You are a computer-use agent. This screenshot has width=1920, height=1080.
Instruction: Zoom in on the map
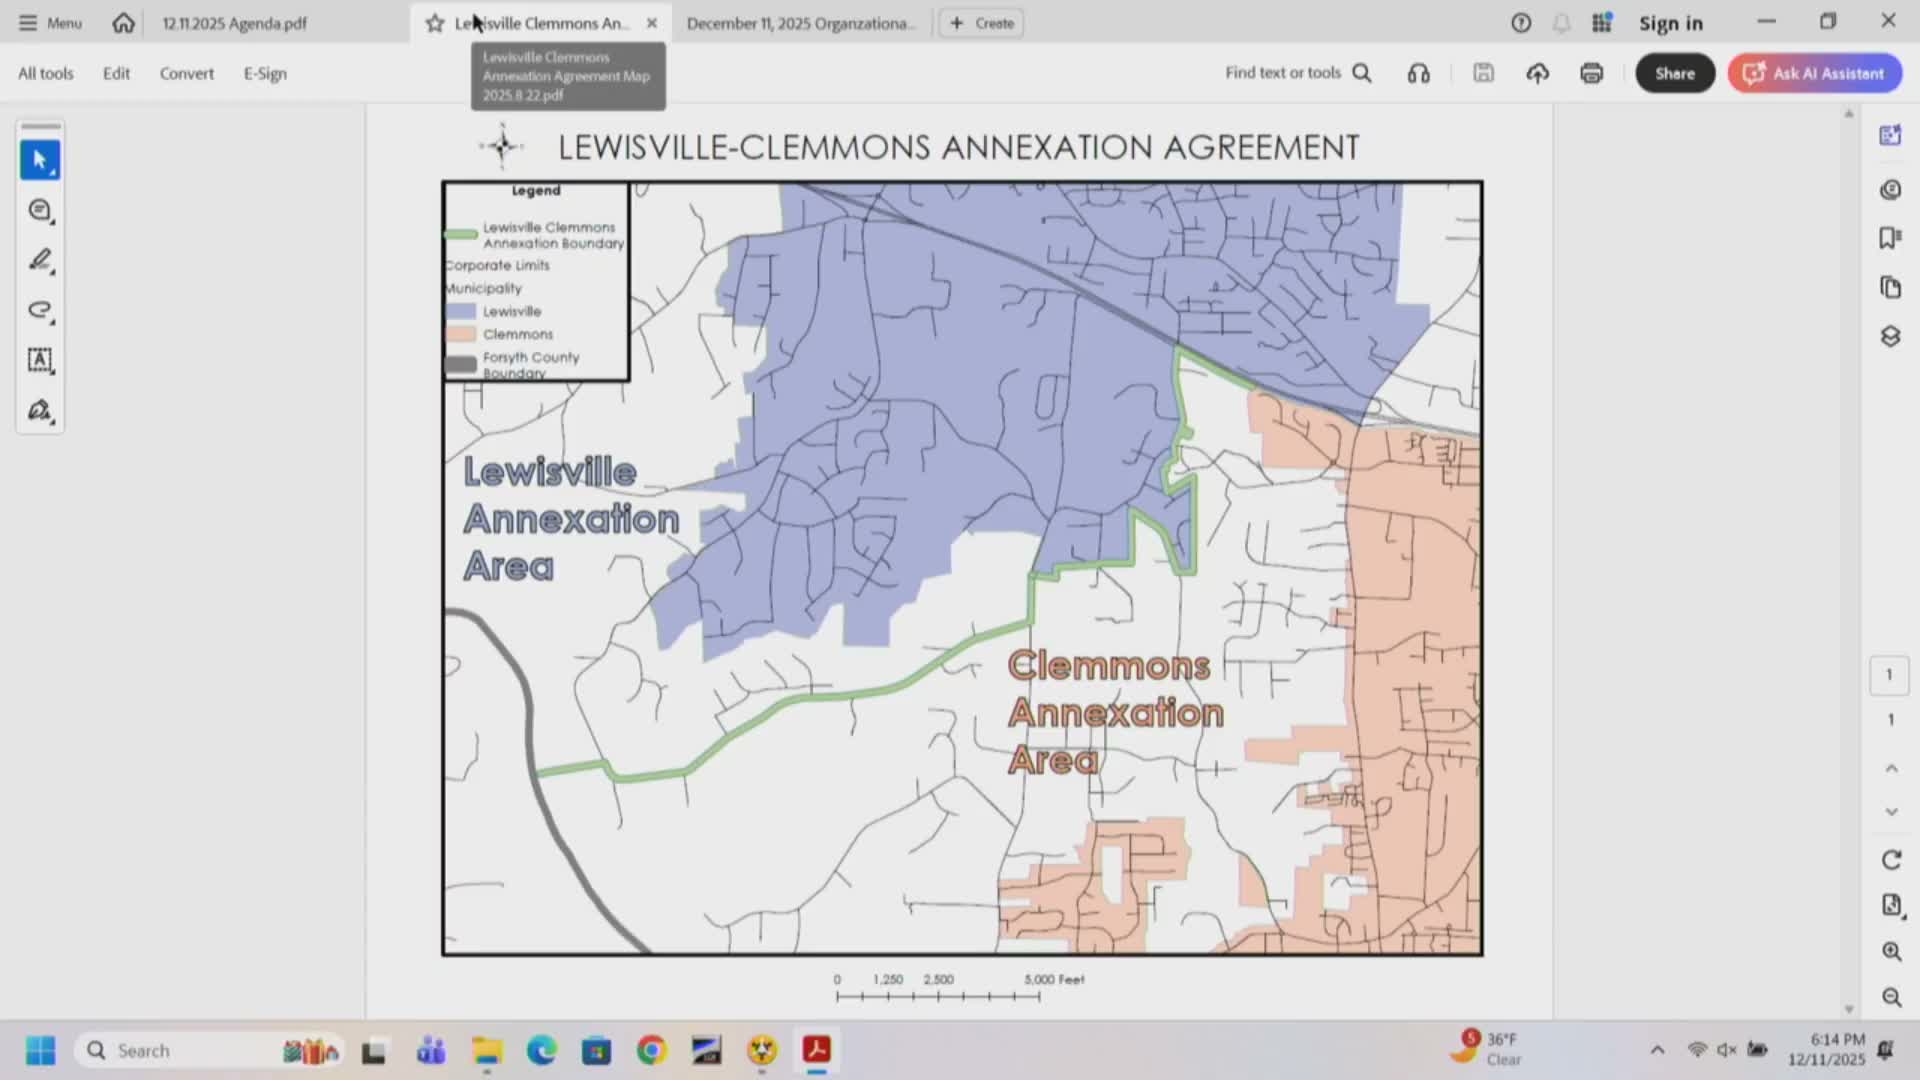1890,951
